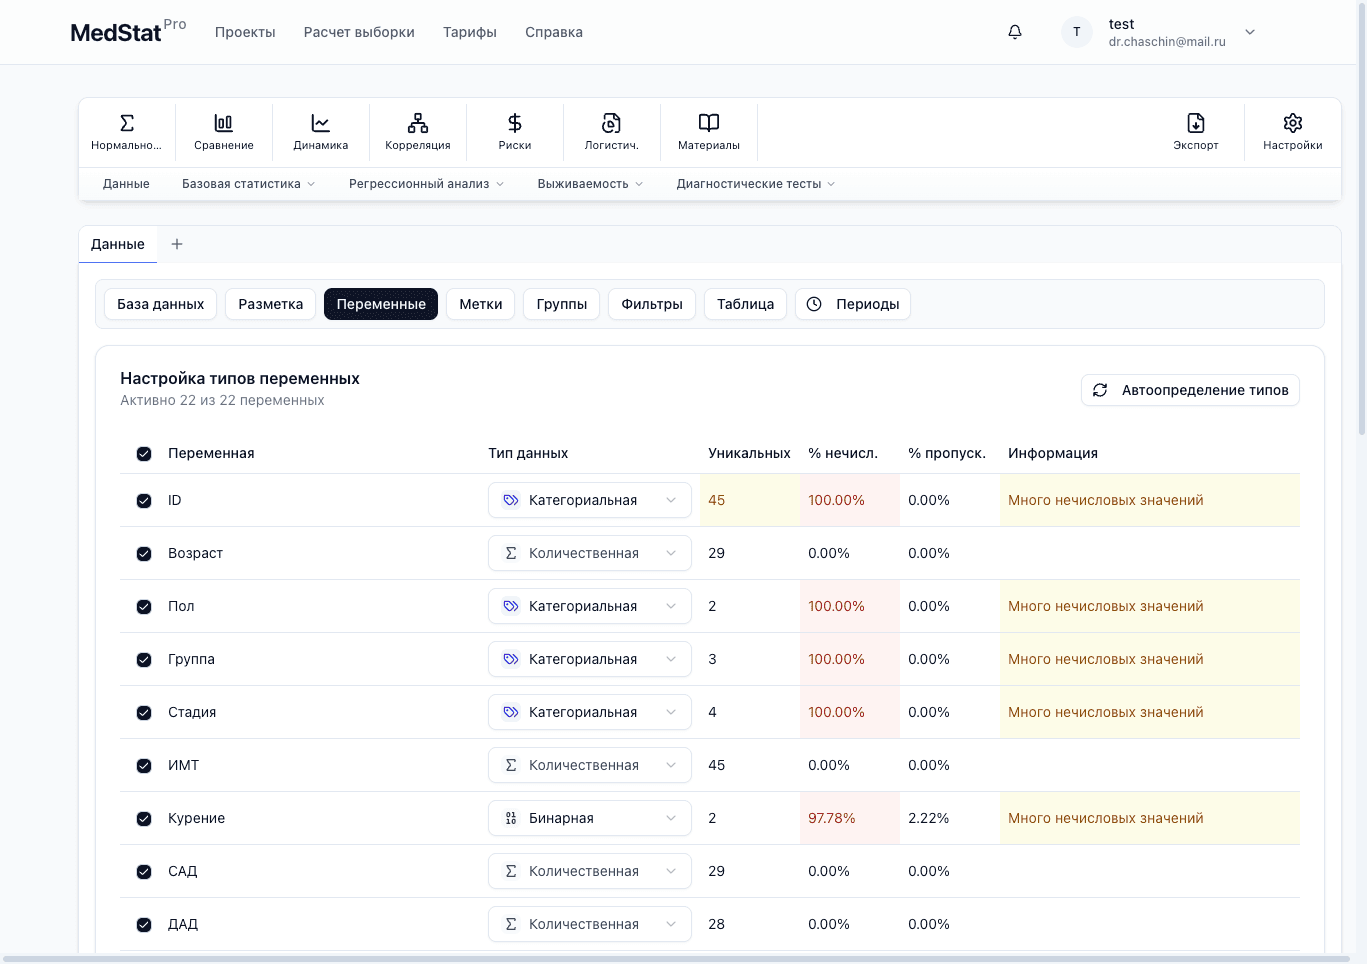The height and width of the screenshot is (964, 1367).
Task: Switch to the Разметка section
Action: click(x=271, y=304)
